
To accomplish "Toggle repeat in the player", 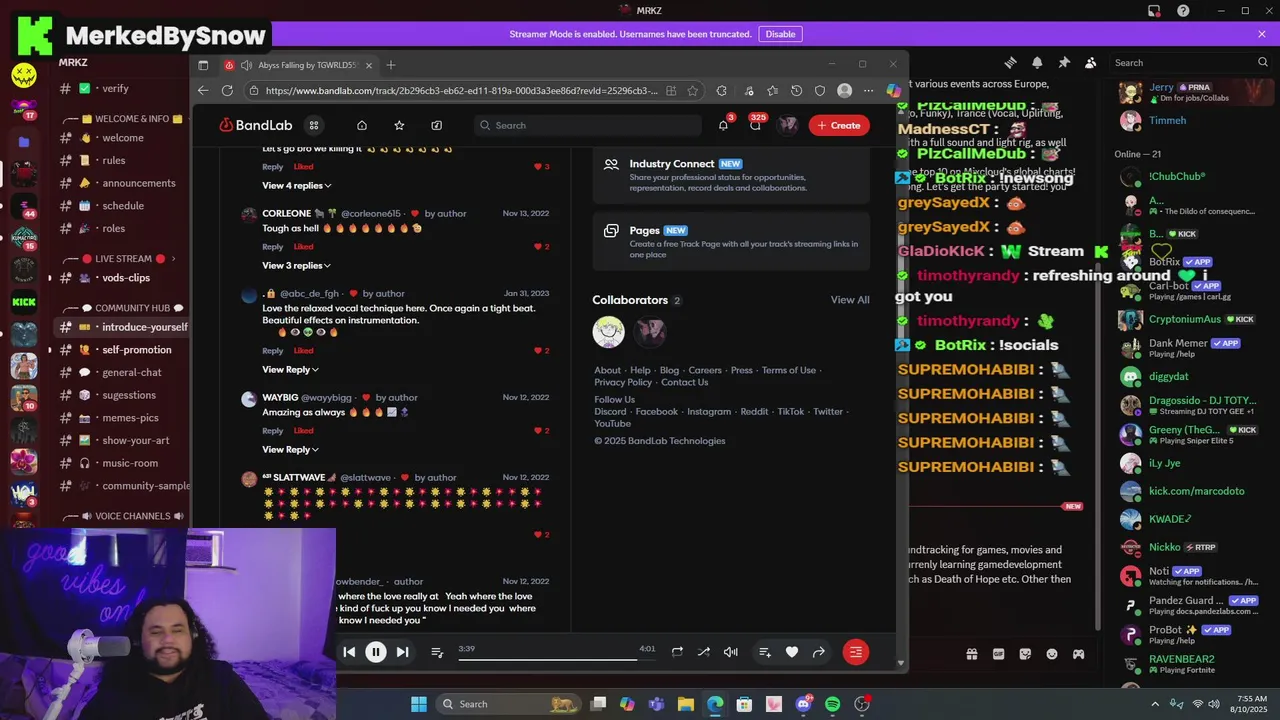I will 677,652.
